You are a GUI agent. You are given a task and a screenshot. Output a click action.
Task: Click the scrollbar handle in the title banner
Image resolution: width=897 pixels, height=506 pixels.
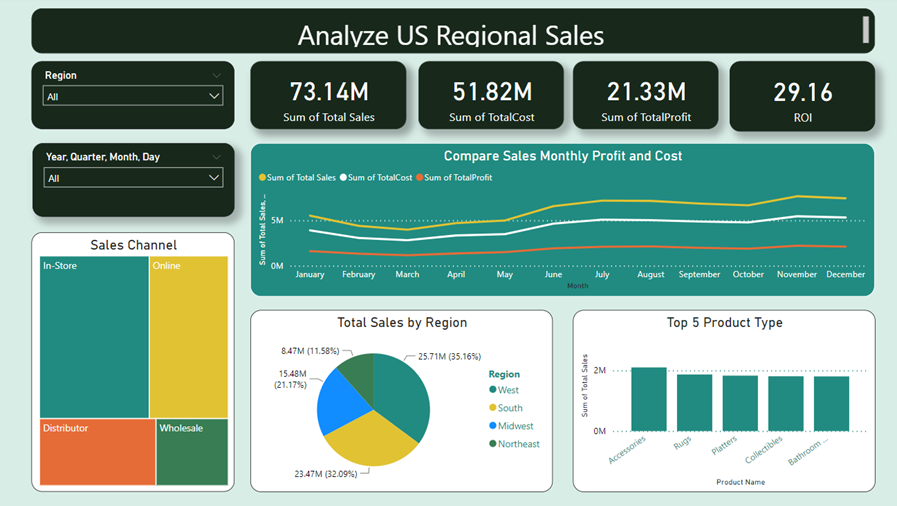point(866,29)
